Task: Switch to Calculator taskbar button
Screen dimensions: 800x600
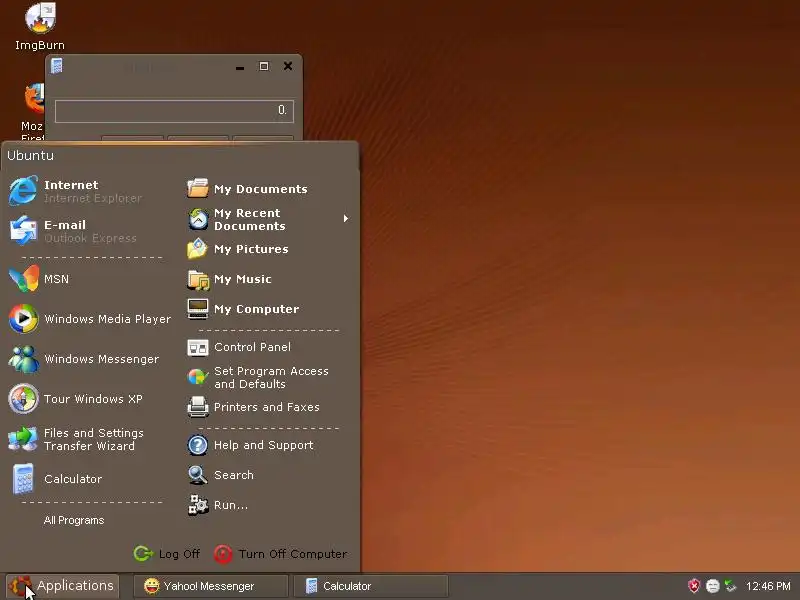Action: point(371,586)
